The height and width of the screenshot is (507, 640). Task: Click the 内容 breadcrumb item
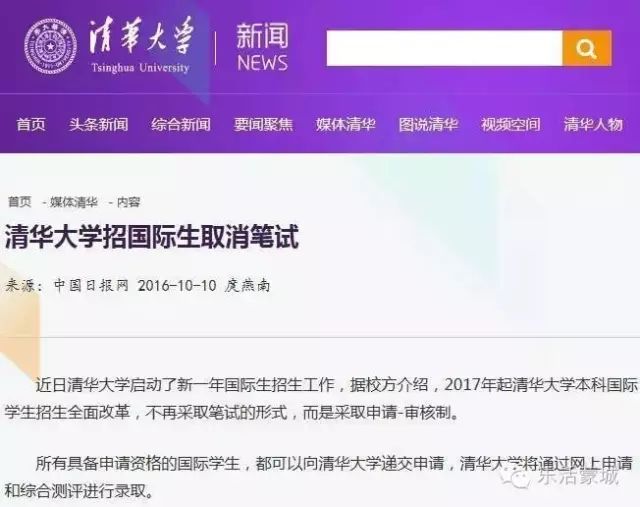(129, 202)
